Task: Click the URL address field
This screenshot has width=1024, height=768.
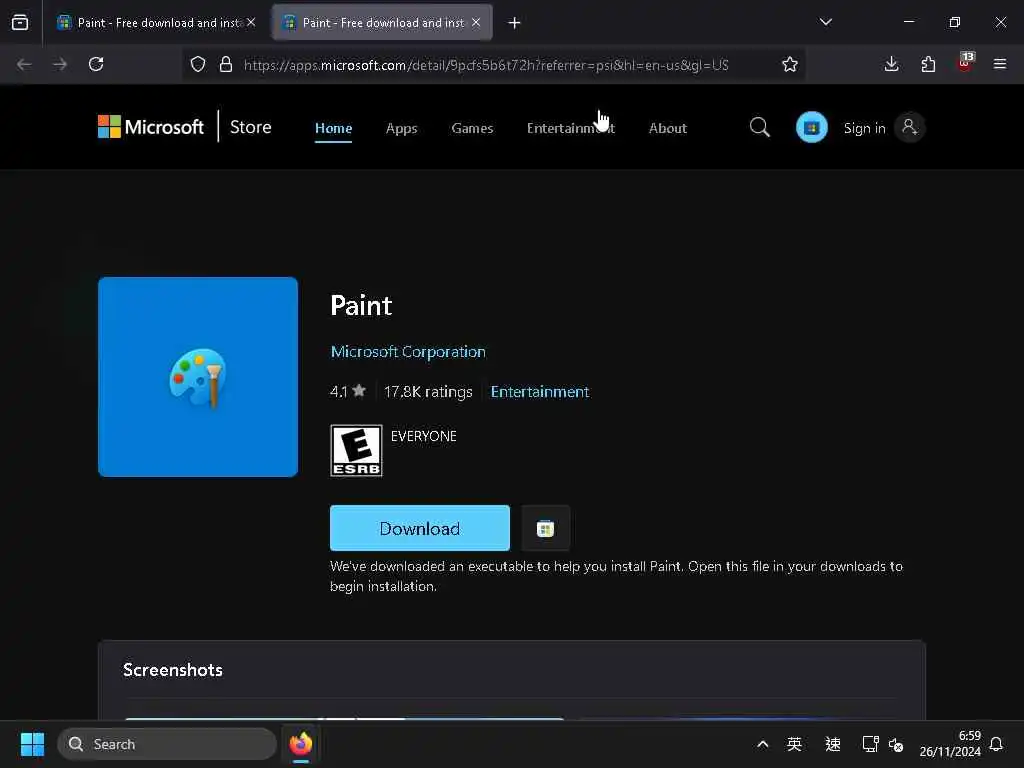Action: pos(486,65)
